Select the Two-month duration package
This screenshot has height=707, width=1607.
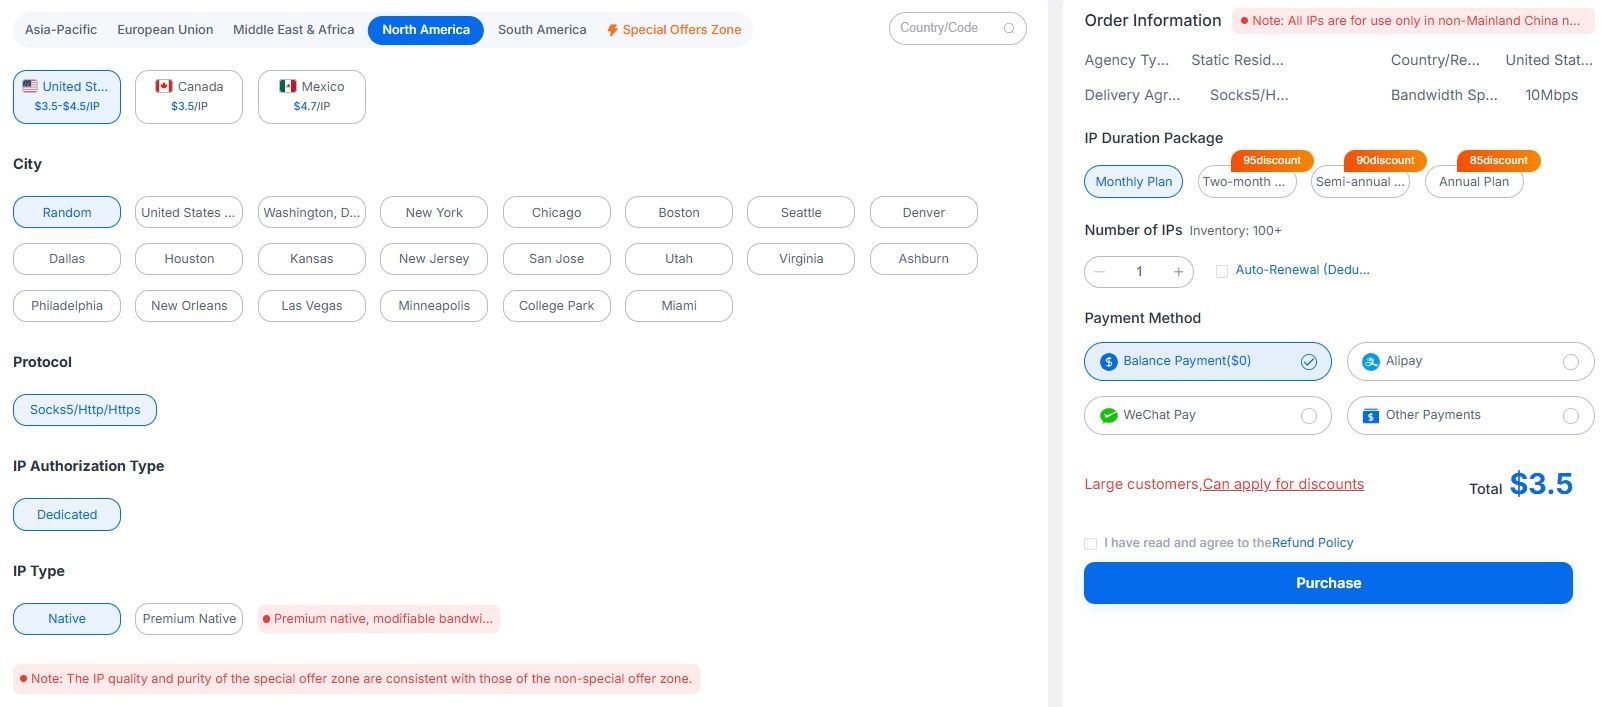click(x=1247, y=182)
